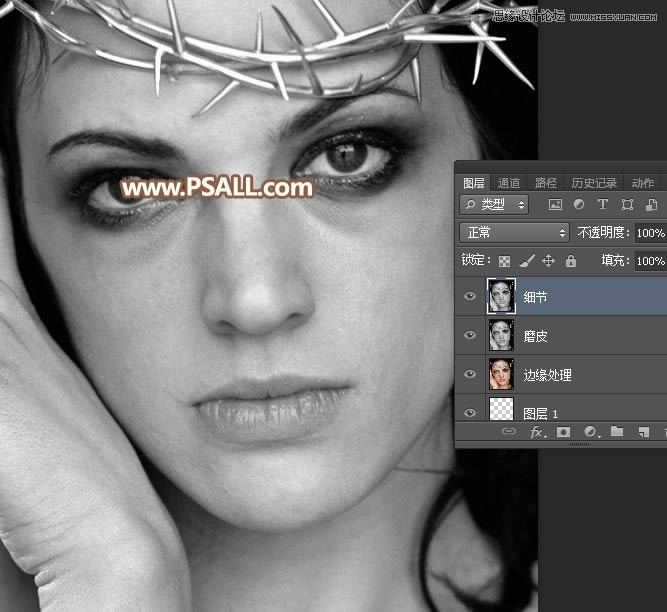The height and width of the screenshot is (612, 667).
Task: Click the lock all padlock icon
Action: [571, 261]
